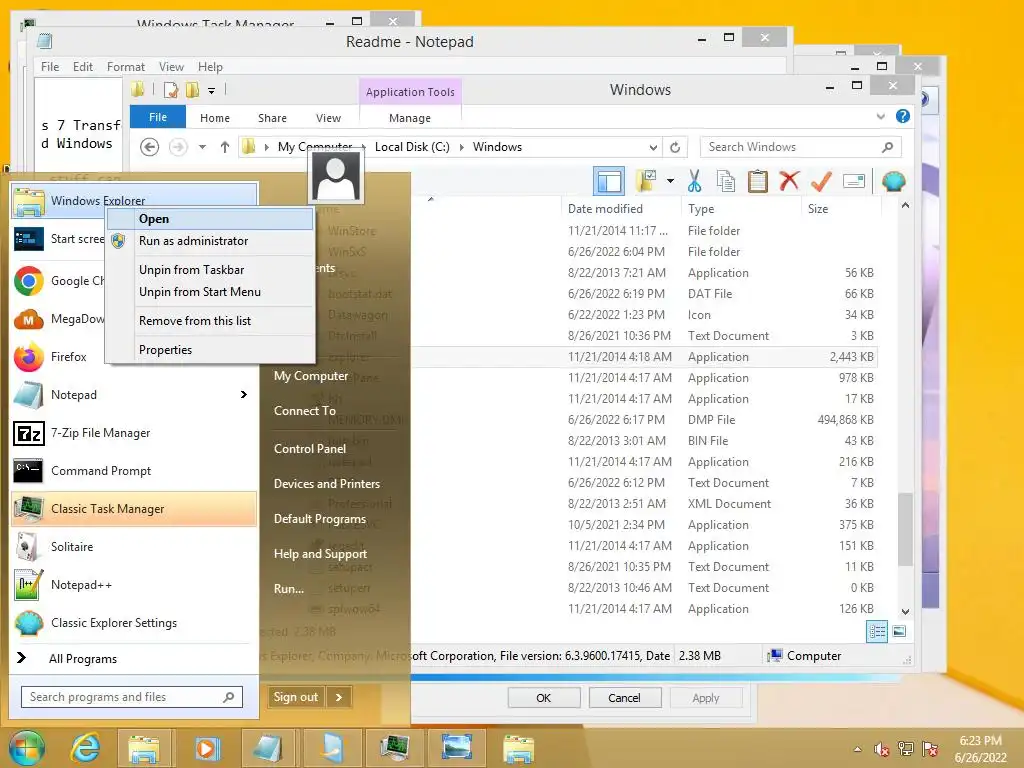Click New Folder icon in Quick Access Toolbar
Image resolution: width=1024 pixels, height=768 pixels.
[192, 90]
